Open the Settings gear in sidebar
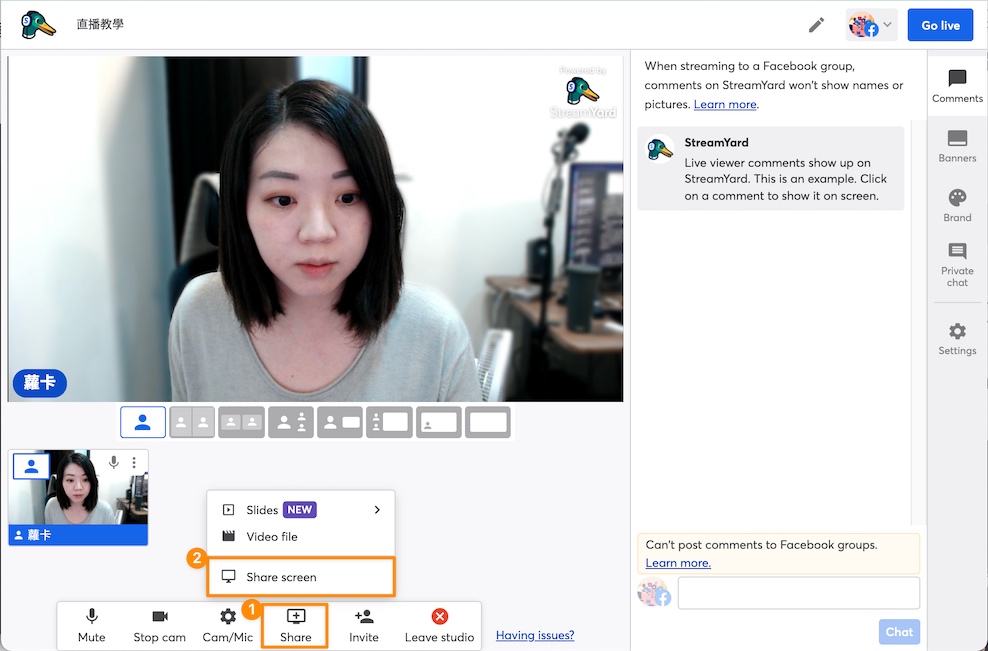988x651 pixels. (957, 339)
